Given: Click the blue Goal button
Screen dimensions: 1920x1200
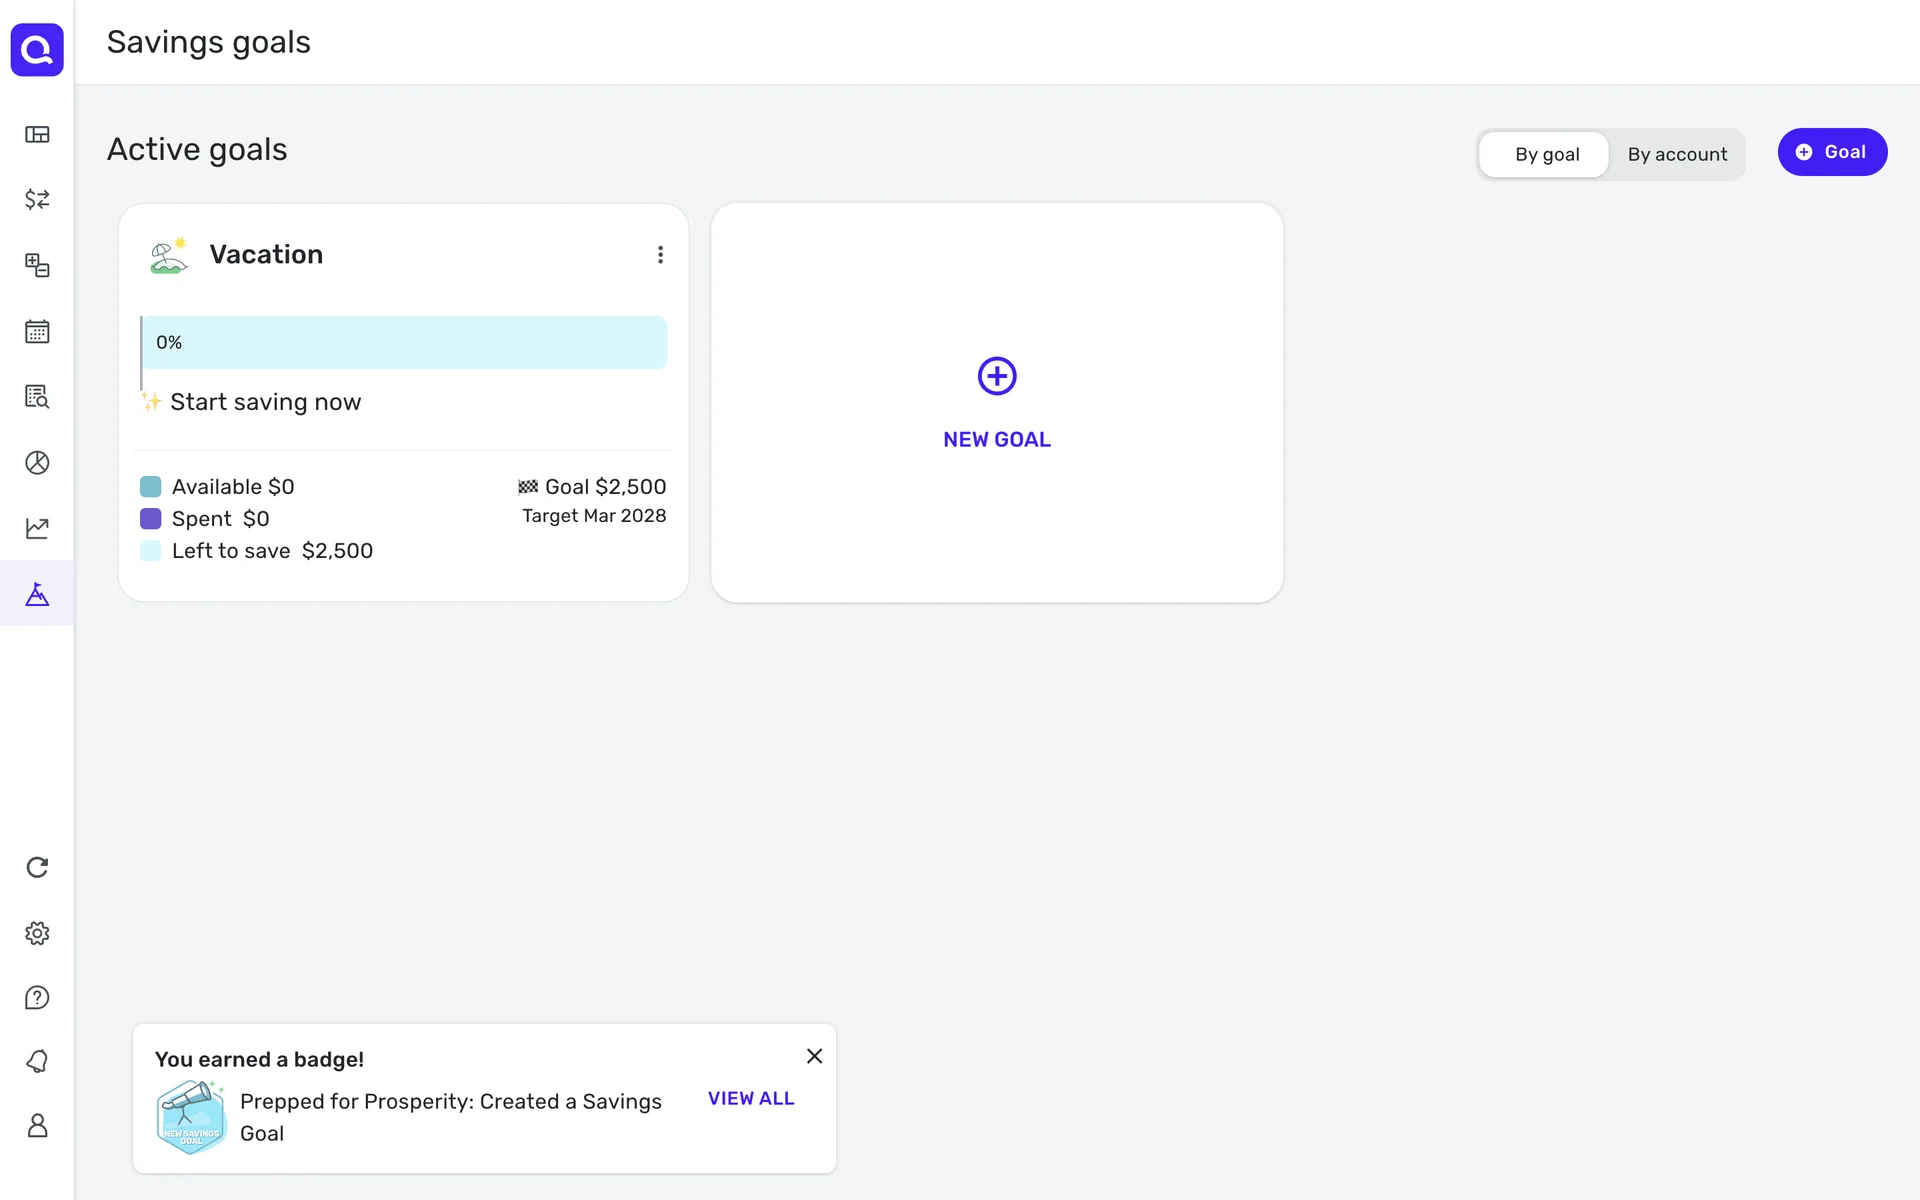Looking at the screenshot, I should [1831, 152].
